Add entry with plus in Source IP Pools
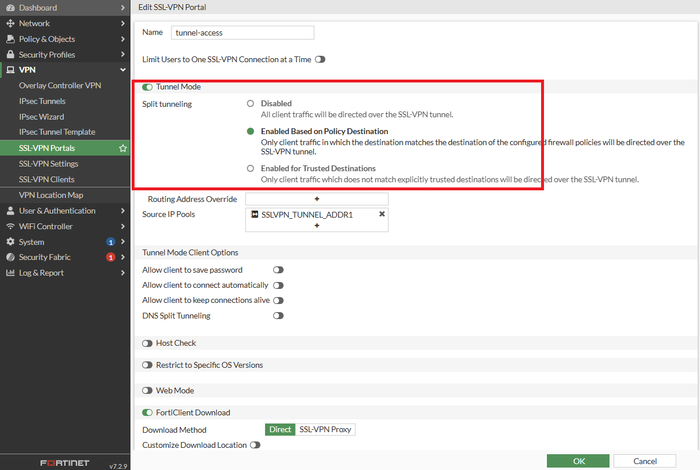This screenshot has height=470, width=700. click(317, 226)
